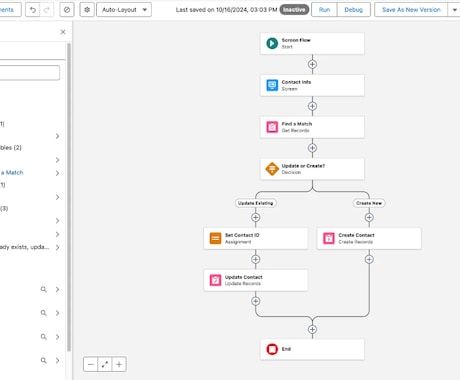Zoom in the canvas with plus button
Screen dimensions: 460x380
coord(119,364)
